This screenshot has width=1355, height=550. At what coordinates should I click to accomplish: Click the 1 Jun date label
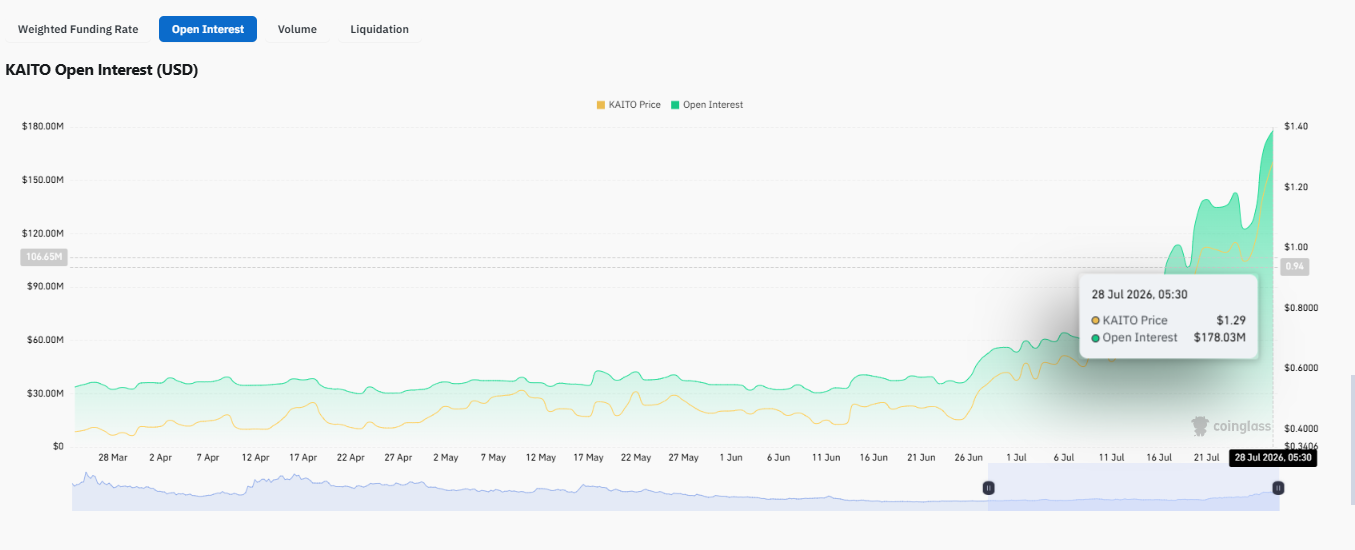click(730, 457)
